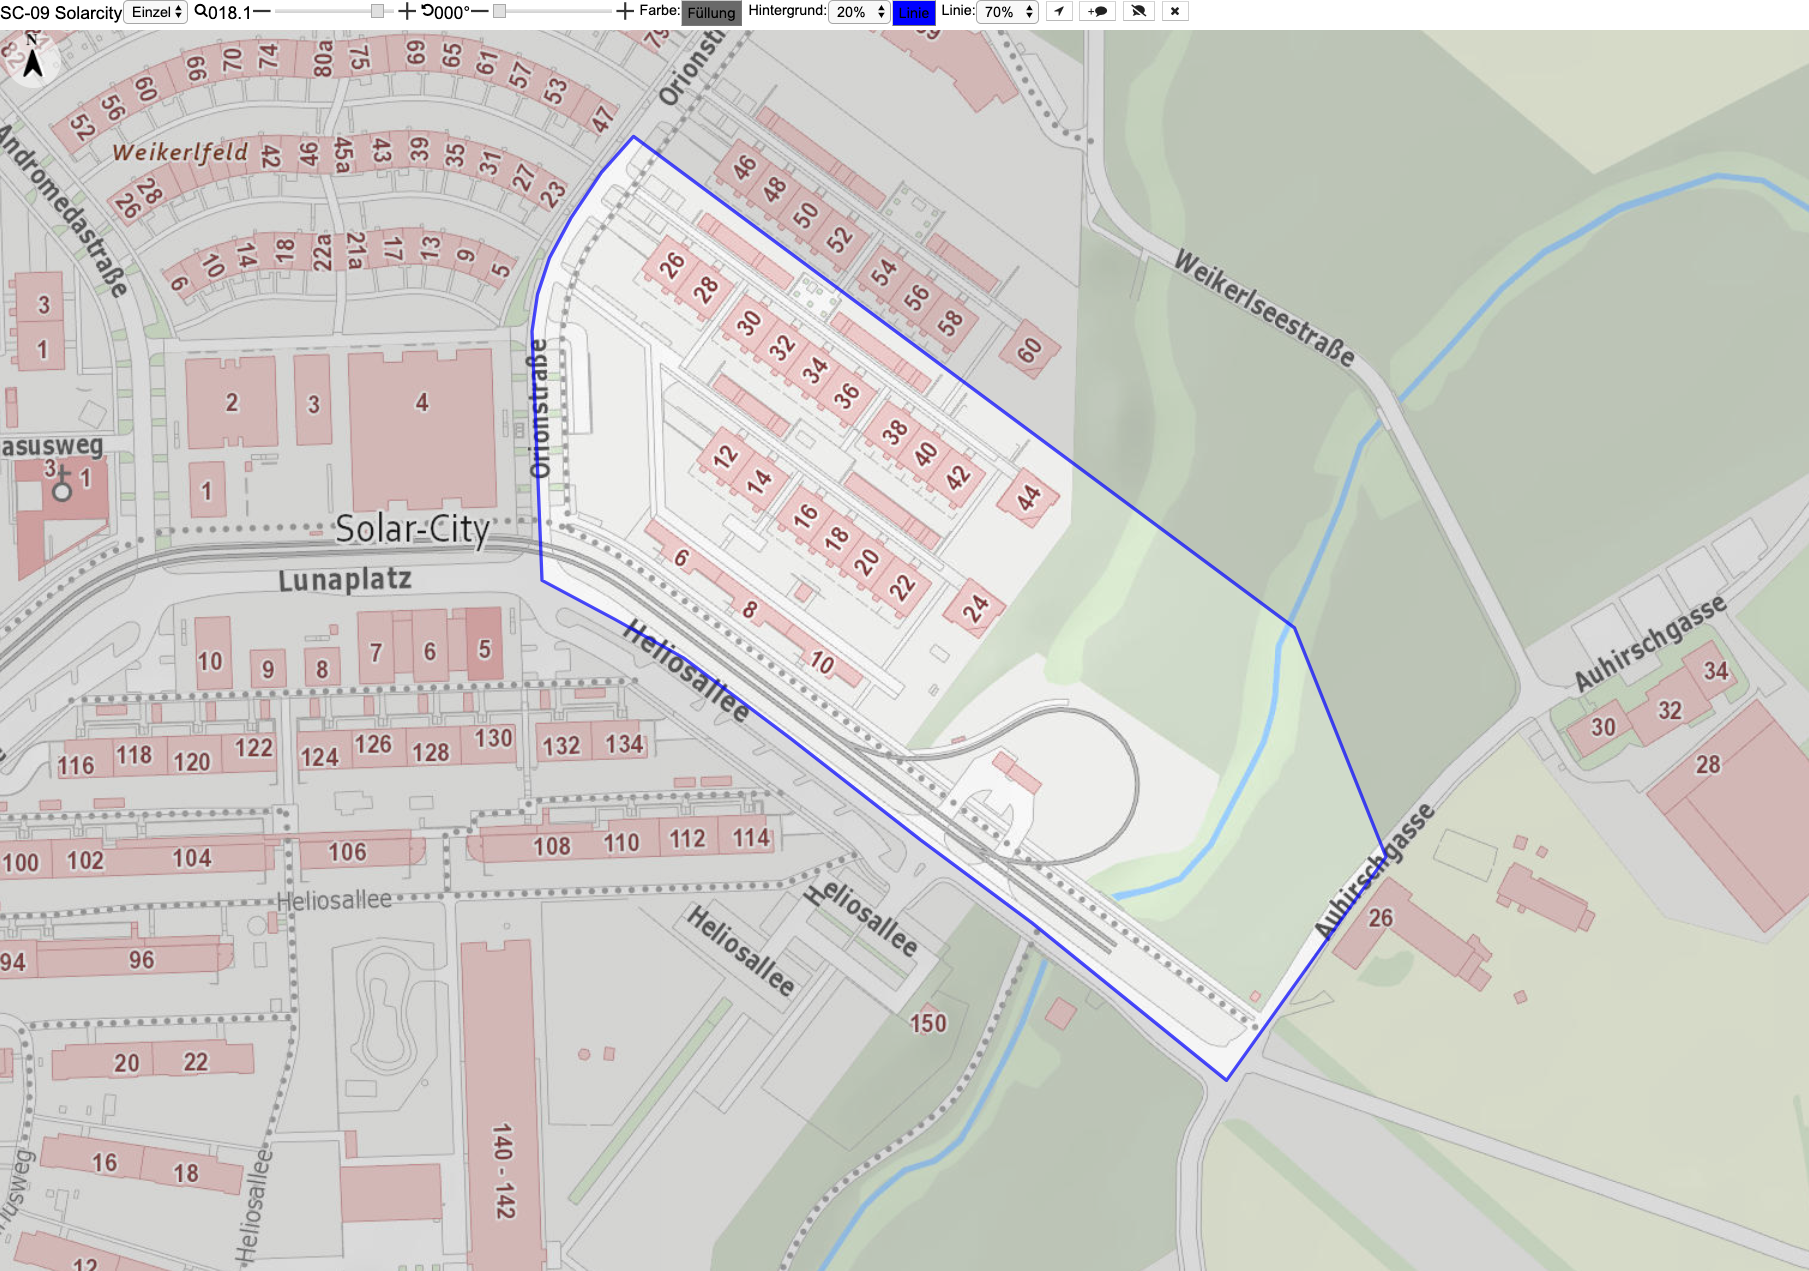Click the zoom in plus button
The image size is (1809, 1271).
pos(406,12)
